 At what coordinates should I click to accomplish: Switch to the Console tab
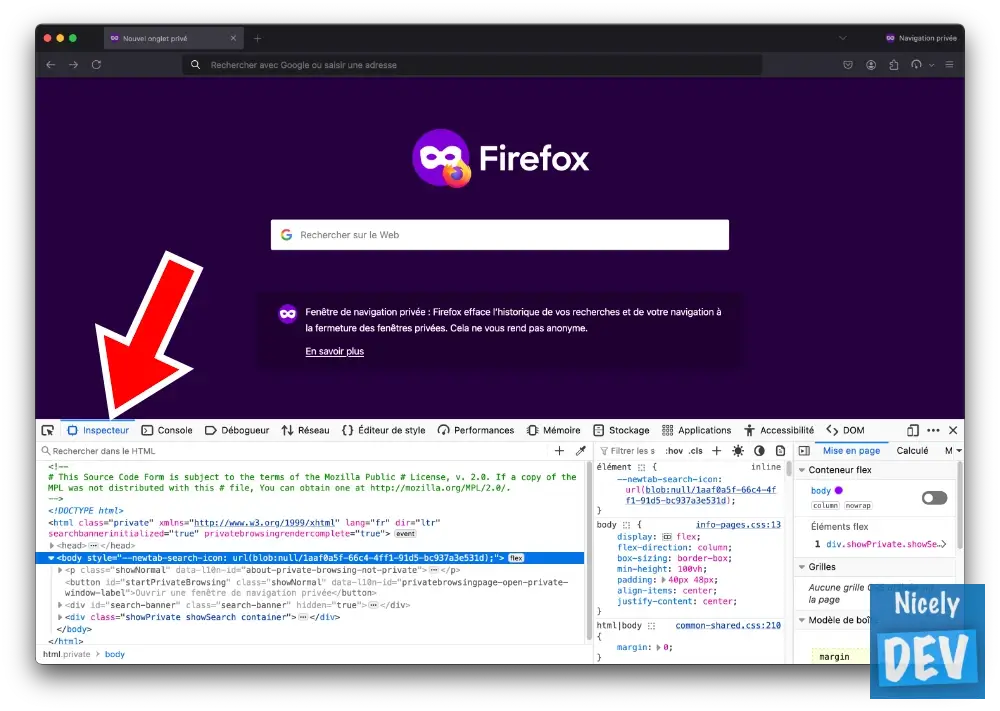[167, 430]
